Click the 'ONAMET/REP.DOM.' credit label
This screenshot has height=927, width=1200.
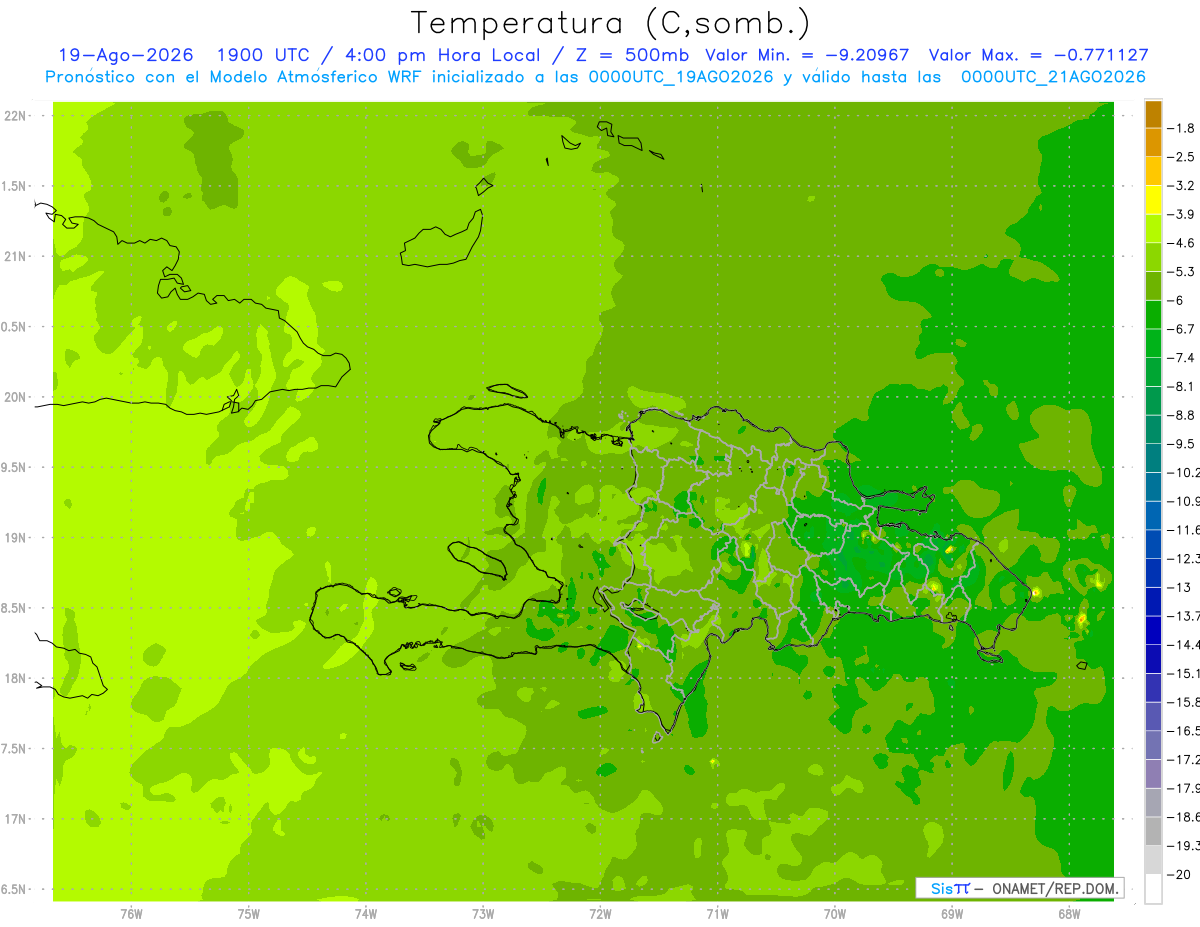[x=1055, y=888]
